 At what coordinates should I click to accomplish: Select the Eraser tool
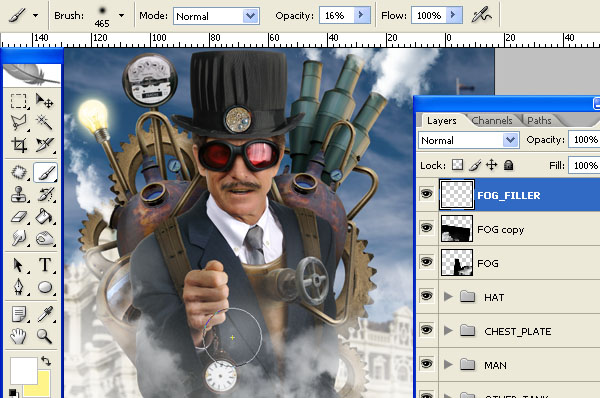click(18, 217)
